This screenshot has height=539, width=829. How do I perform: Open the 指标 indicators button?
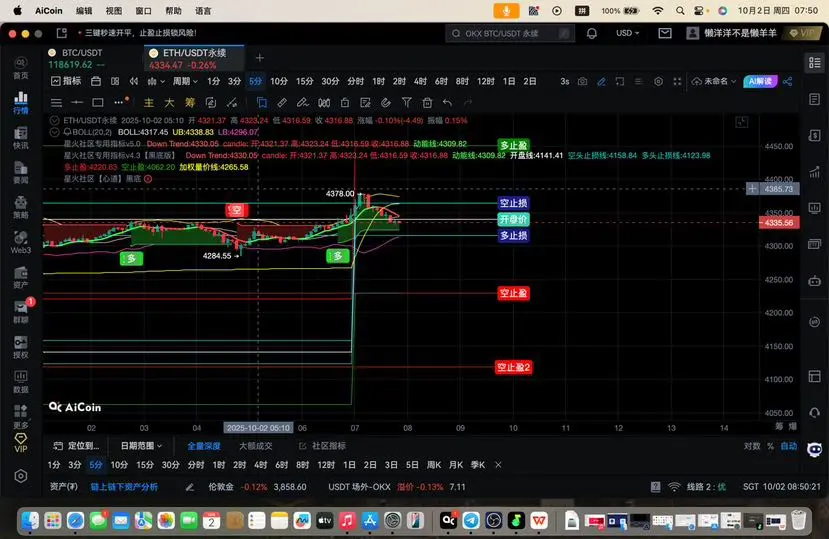click(66, 81)
